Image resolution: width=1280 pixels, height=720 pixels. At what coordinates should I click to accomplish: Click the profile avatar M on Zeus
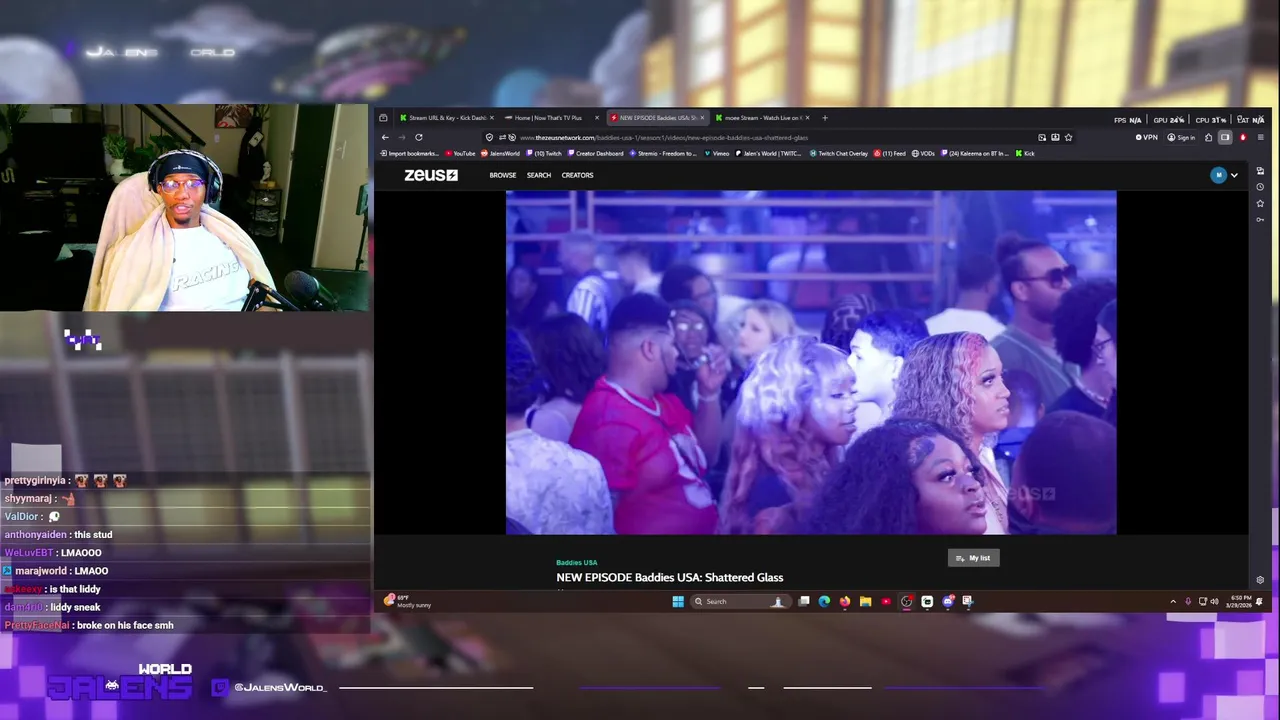click(x=1218, y=175)
